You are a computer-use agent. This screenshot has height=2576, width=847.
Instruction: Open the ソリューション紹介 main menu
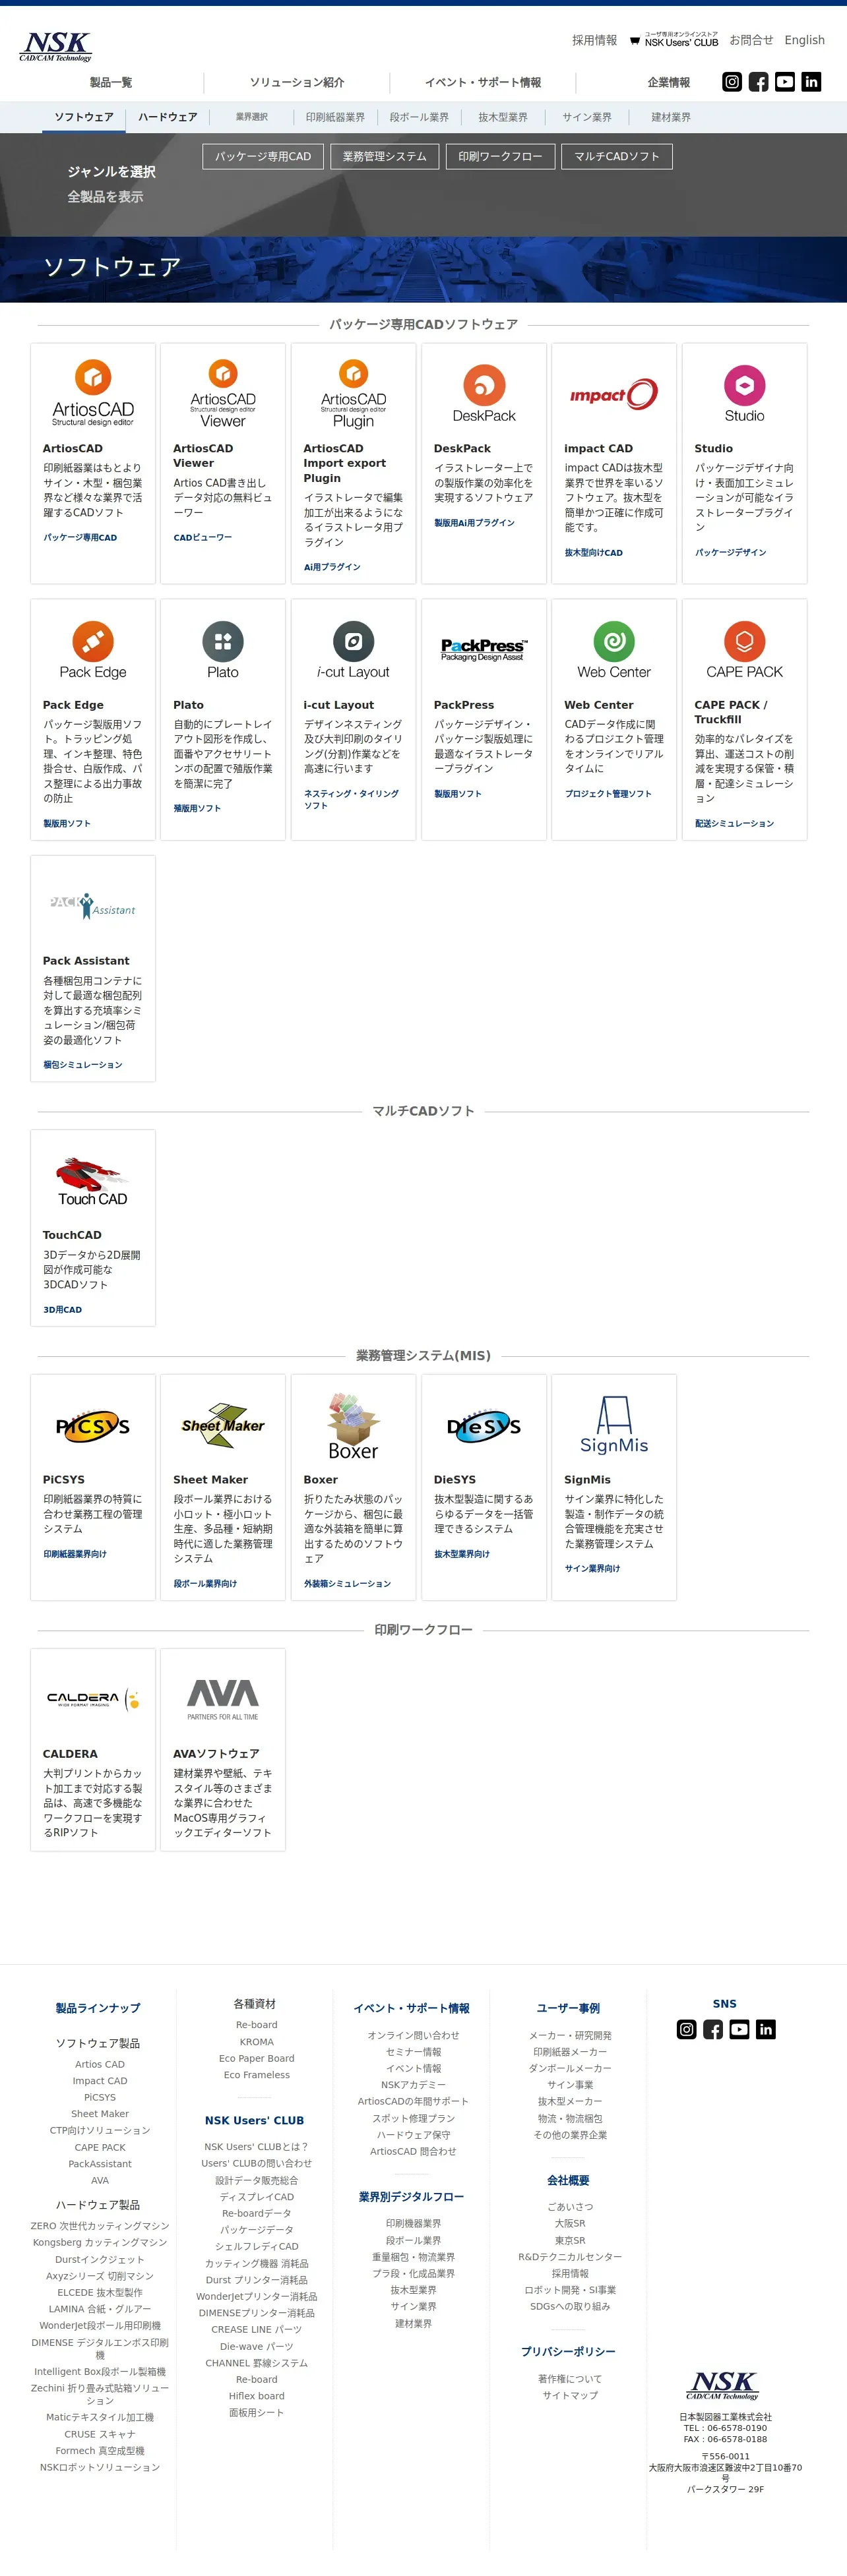coord(297,83)
